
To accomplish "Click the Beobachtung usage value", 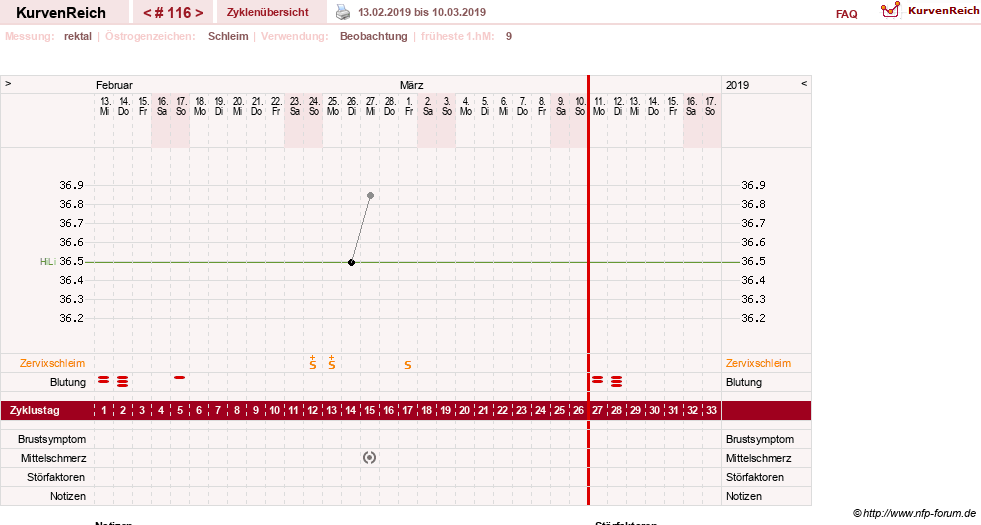I will pos(374,36).
